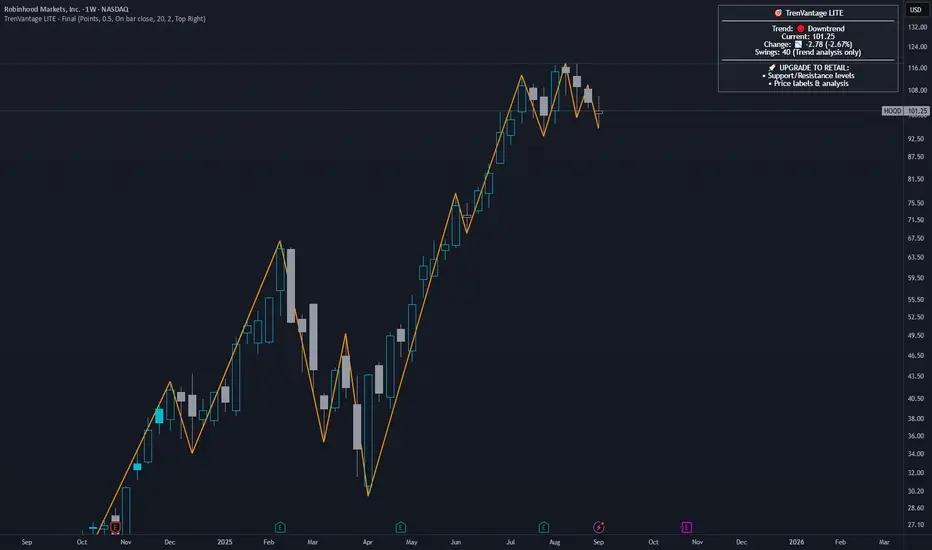
Task: Click the earnings marker between Apr and May
Action: point(401,527)
